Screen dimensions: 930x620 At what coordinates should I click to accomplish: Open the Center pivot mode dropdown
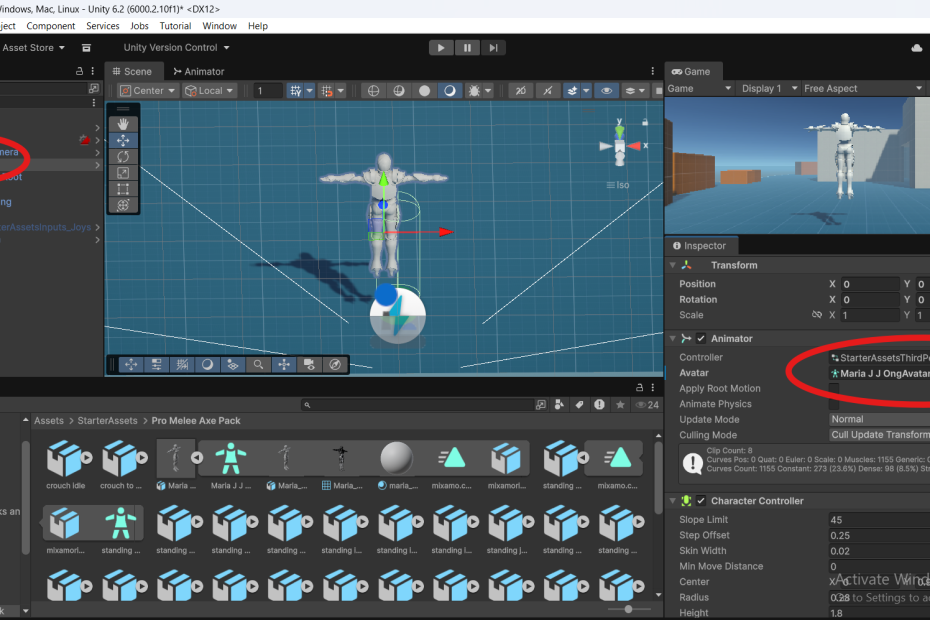148,90
